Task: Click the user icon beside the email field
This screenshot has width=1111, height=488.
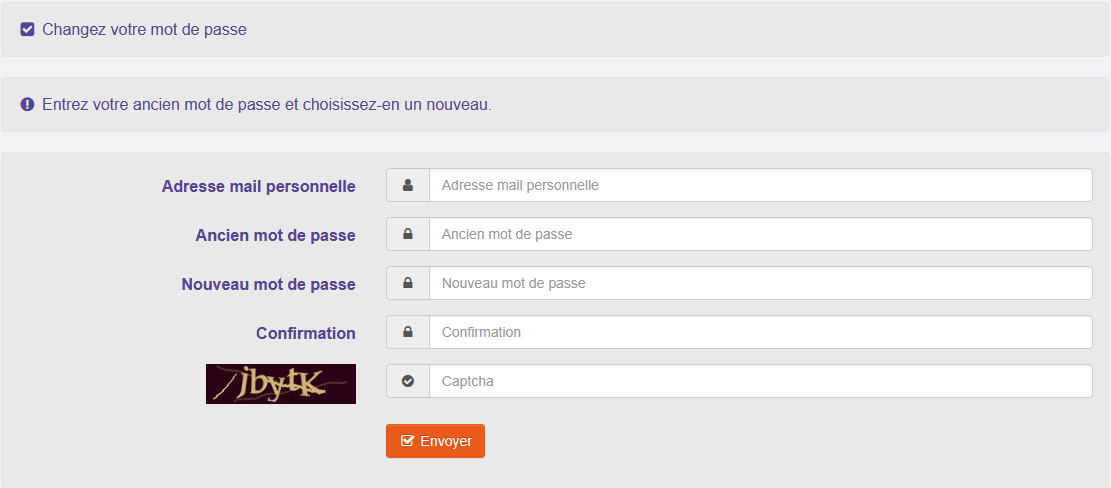Action: [x=408, y=185]
